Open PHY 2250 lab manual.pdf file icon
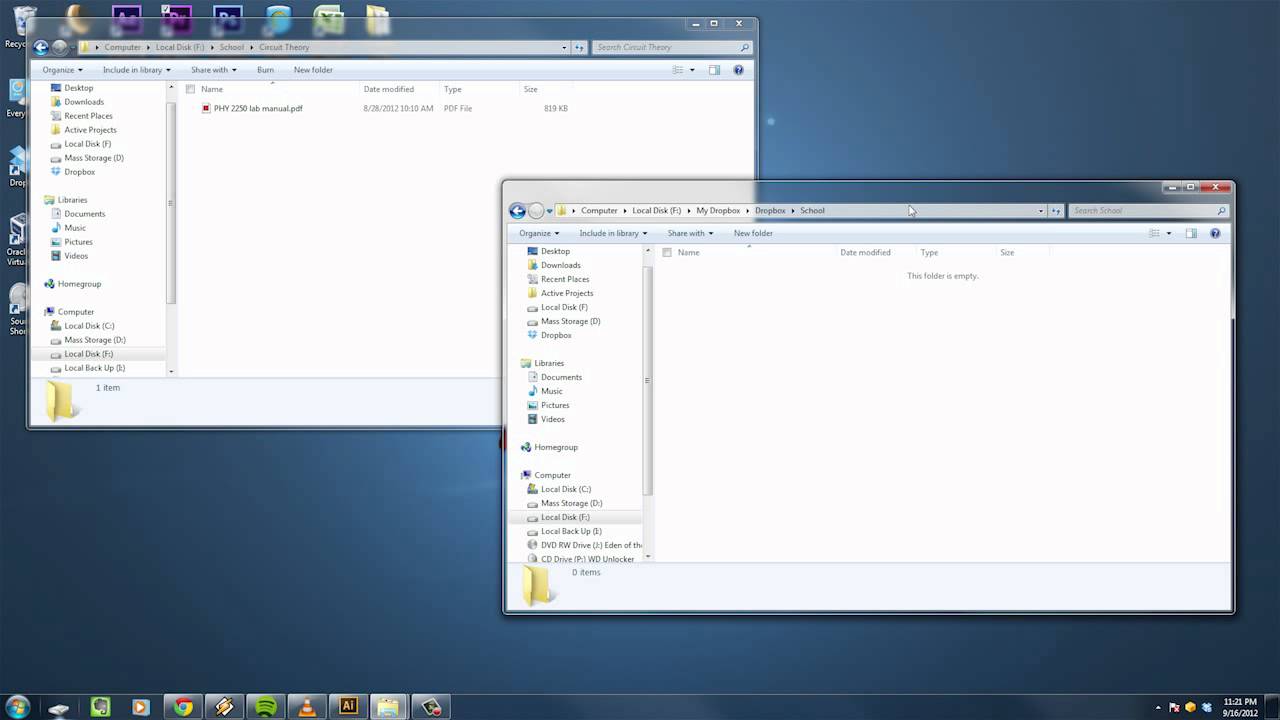This screenshot has height=720, width=1280. pyautogui.click(x=206, y=108)
